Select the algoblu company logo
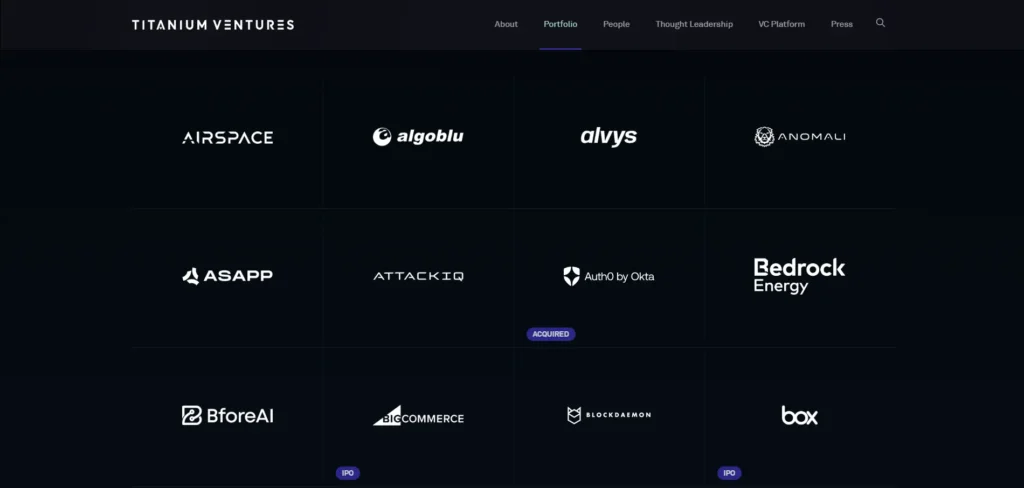 pyautogui.click(x=418, y=137)
